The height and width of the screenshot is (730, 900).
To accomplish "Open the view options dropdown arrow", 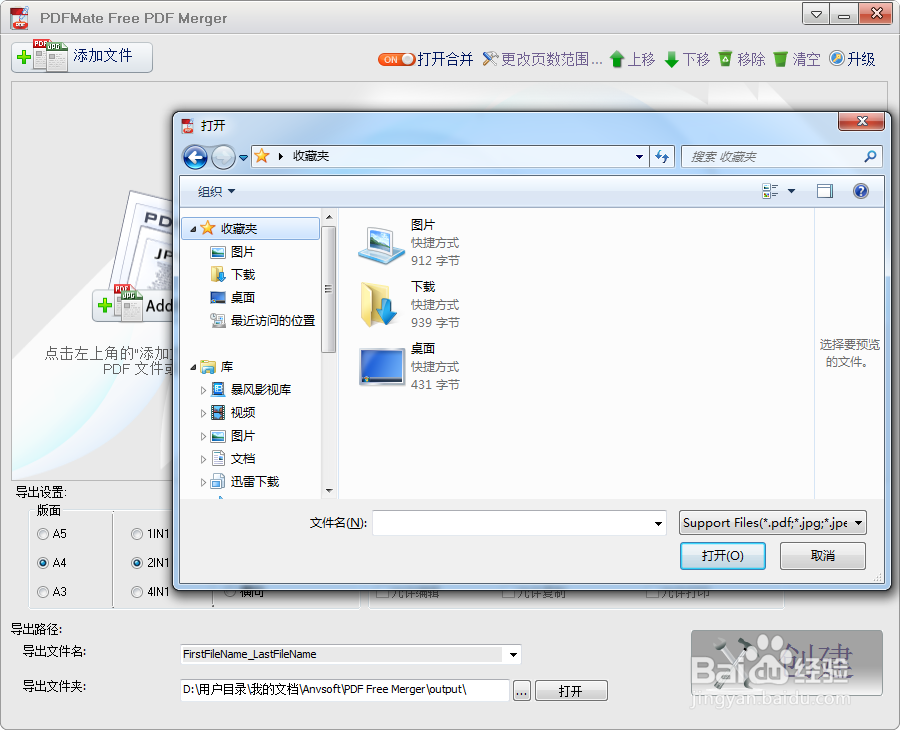I will pos(792,191).
